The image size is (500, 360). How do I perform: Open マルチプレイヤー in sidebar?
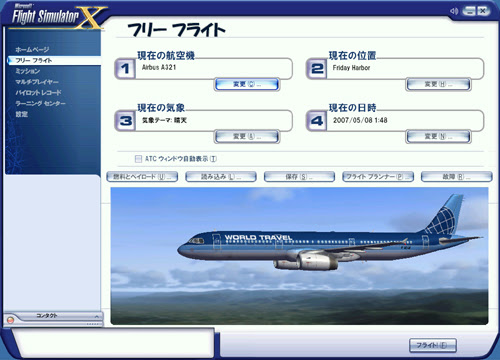coord(37,82)
